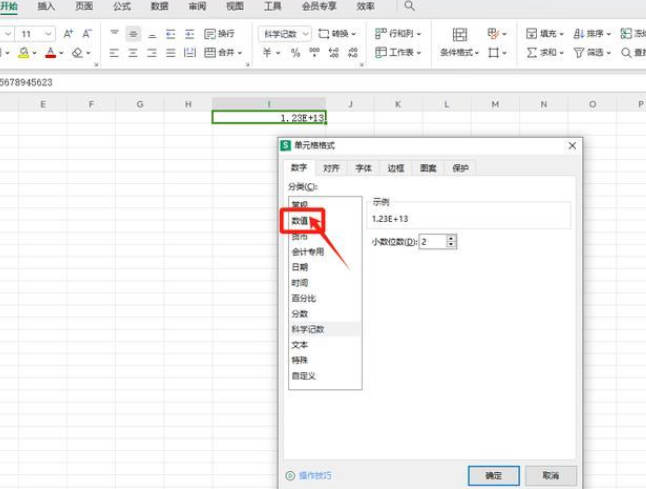Toggle middle vertical alignment

(x=133, y=33)
